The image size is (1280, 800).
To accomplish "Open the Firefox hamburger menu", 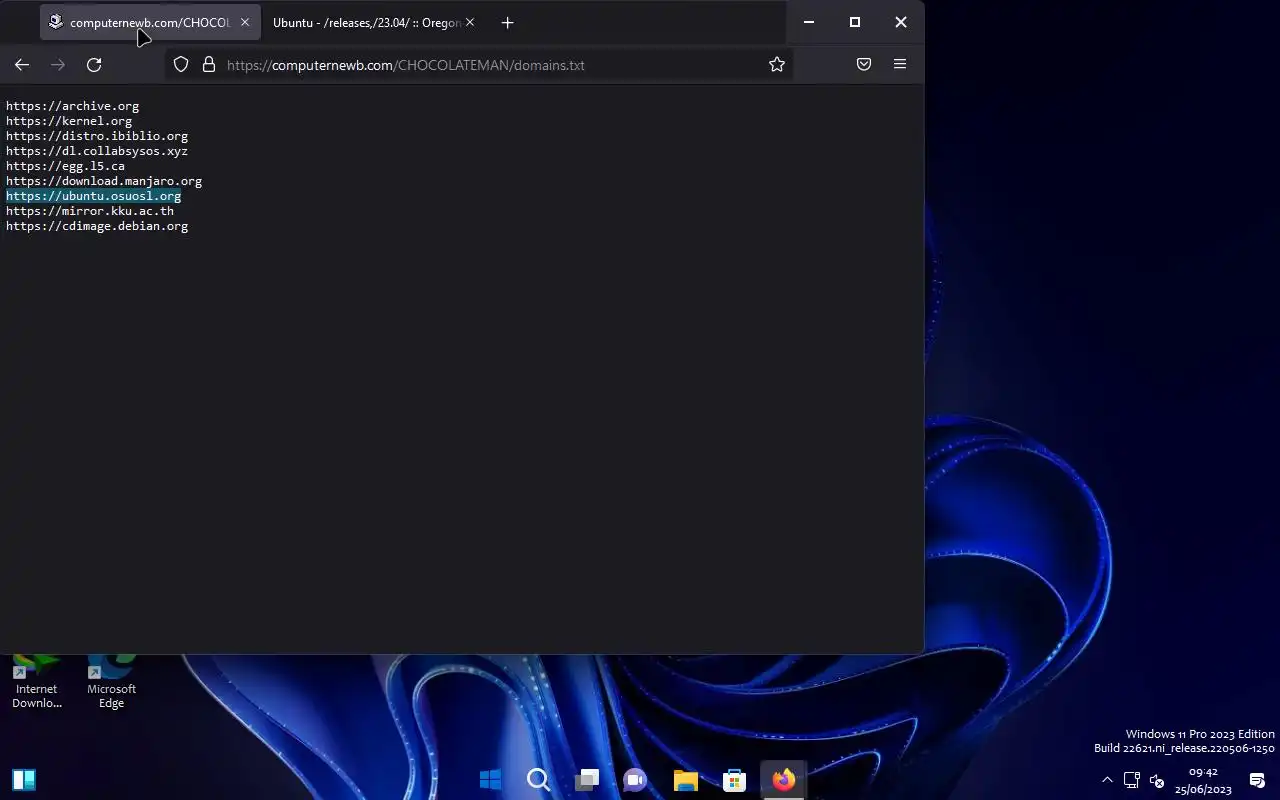I will pos(900,64).
